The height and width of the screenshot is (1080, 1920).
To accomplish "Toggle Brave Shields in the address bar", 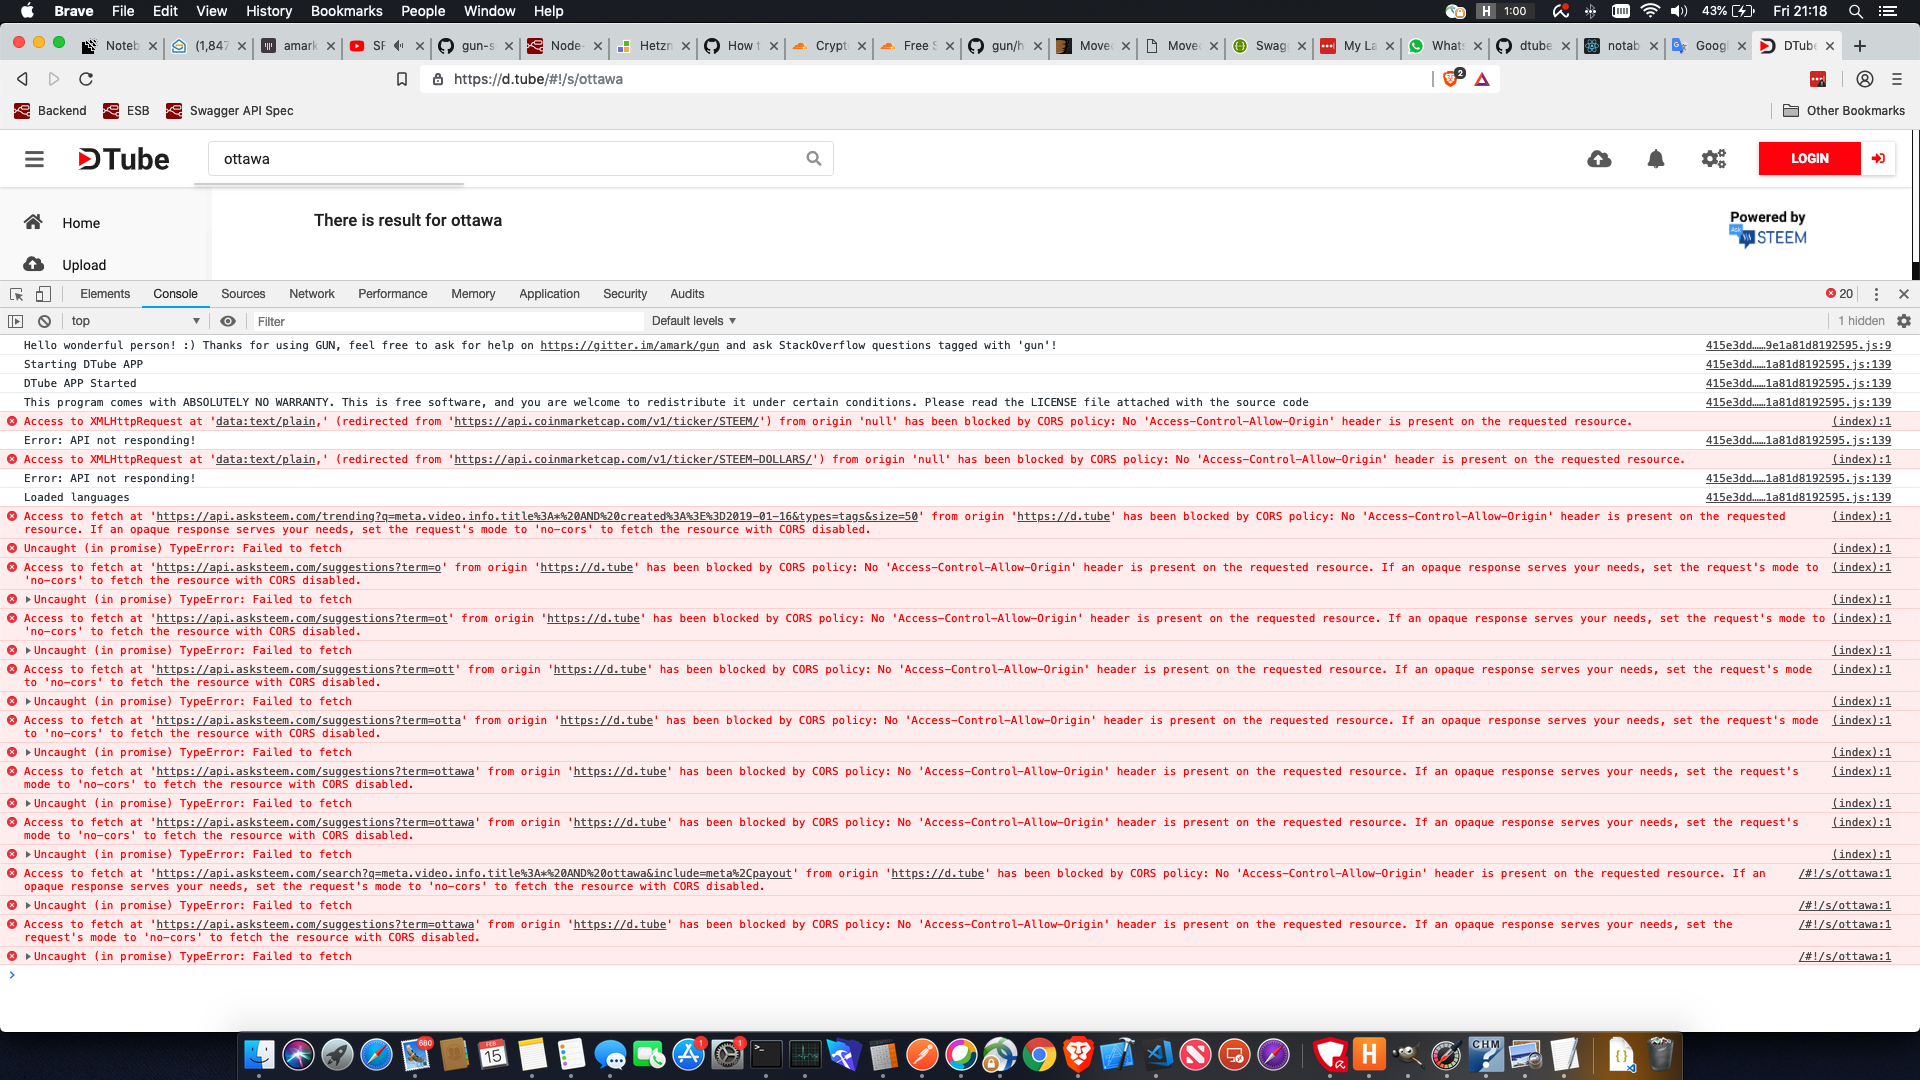I will click(1451, 78).
